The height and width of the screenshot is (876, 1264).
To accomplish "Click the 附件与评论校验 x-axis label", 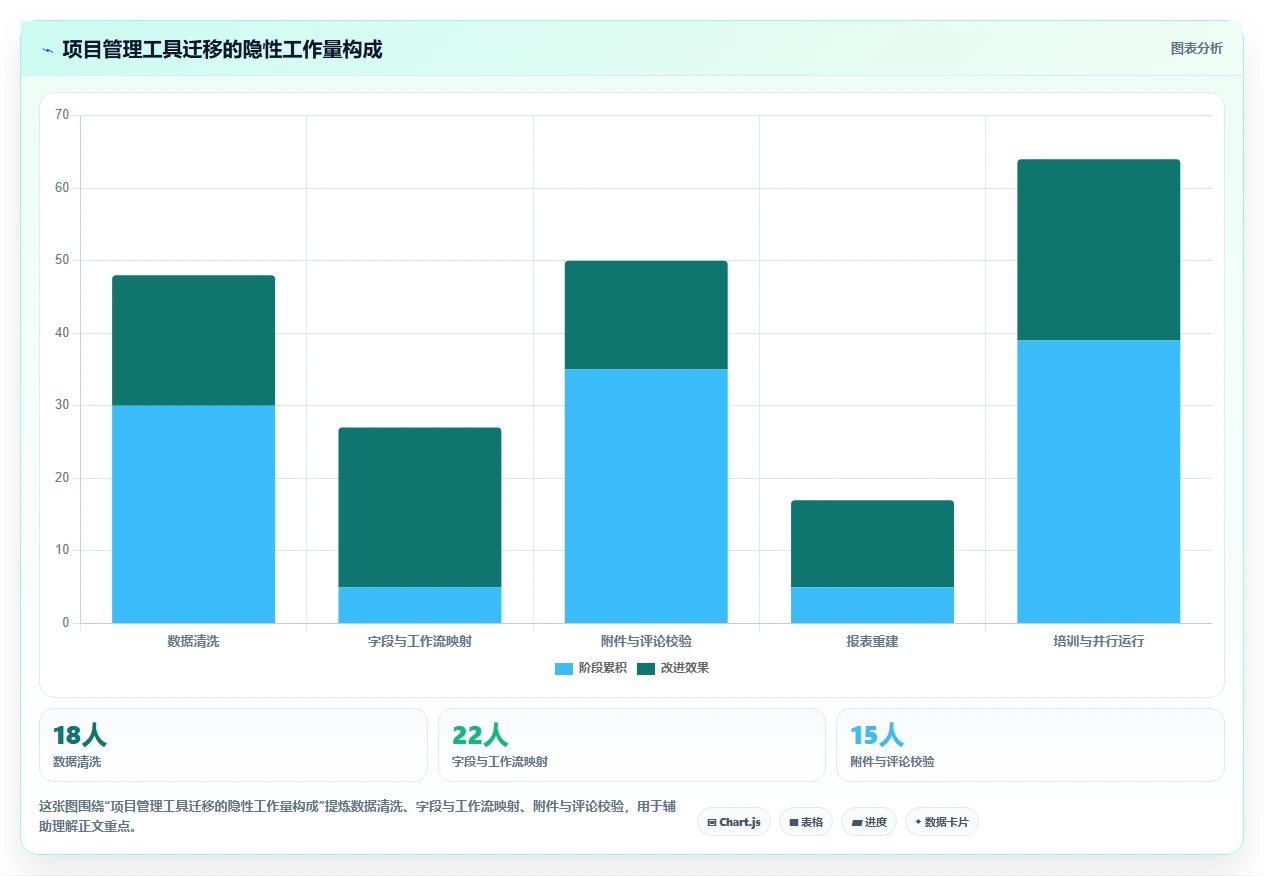I will coord(646,641).
